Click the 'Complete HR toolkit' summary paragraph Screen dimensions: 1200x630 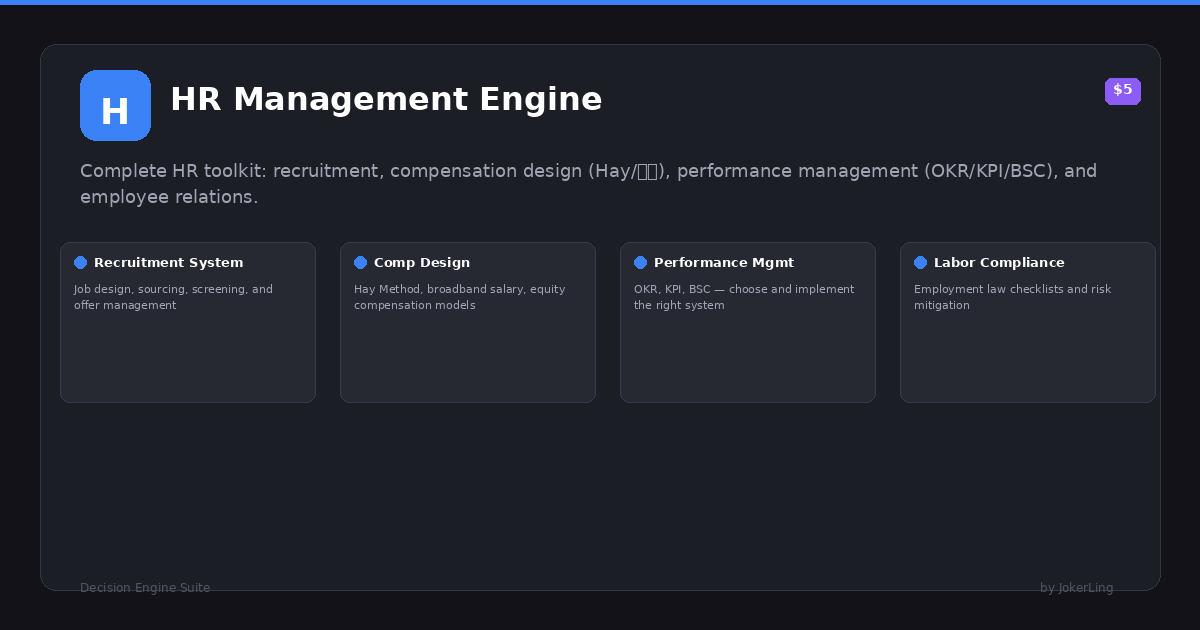pyautogui.click(x=589, y=184)
